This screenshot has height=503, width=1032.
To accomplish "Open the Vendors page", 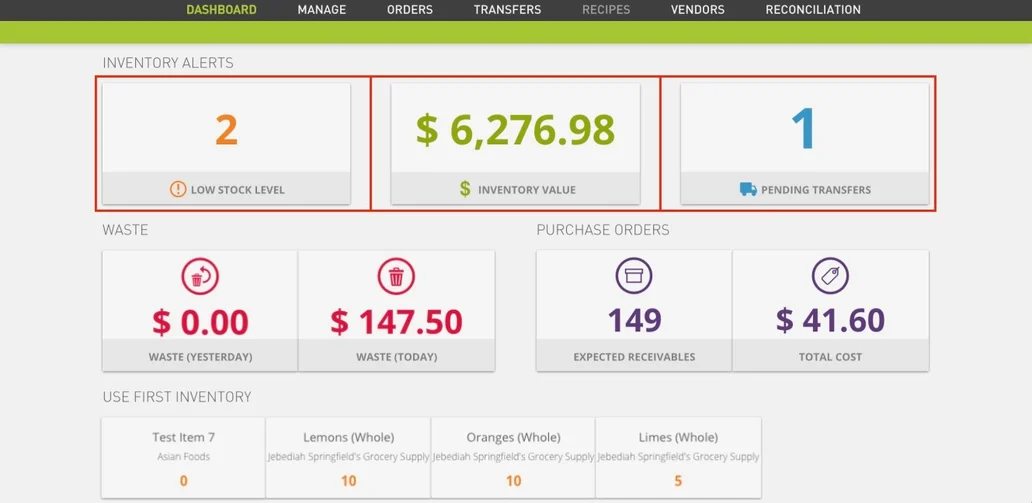I will tap(697, 10).
